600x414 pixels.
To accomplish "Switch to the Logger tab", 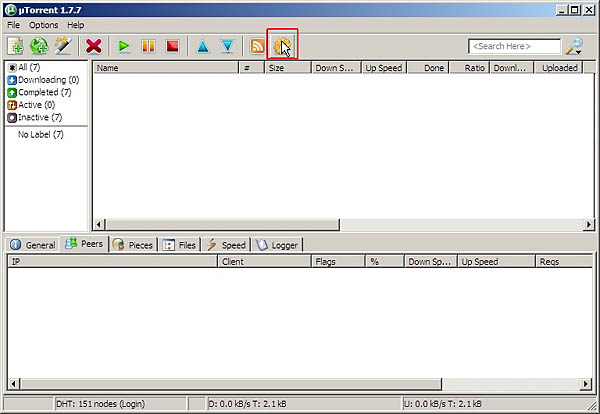I will [x=277, y=245].
